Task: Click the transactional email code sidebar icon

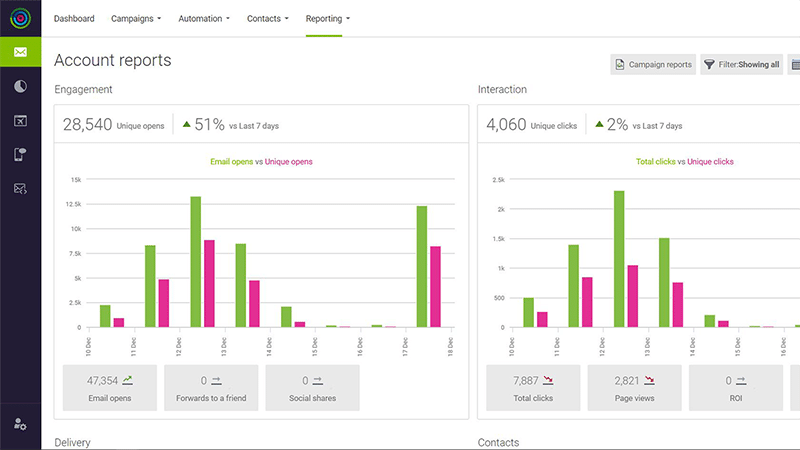Action: click(x=20, y=188)
